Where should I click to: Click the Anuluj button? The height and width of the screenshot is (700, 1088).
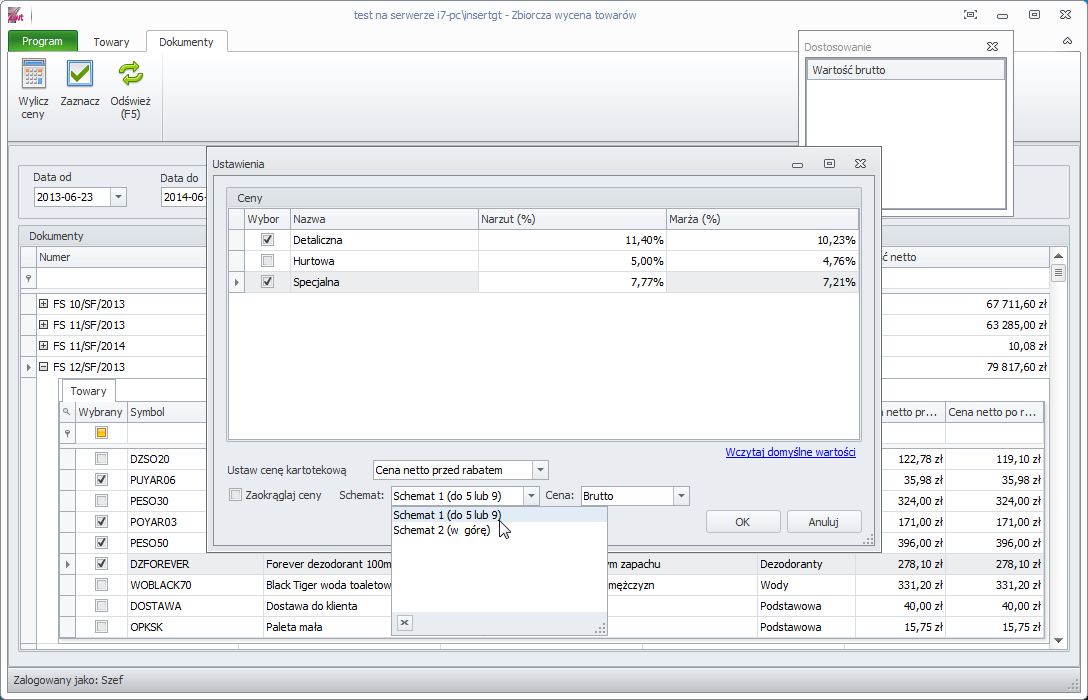[x=824, y=522]
